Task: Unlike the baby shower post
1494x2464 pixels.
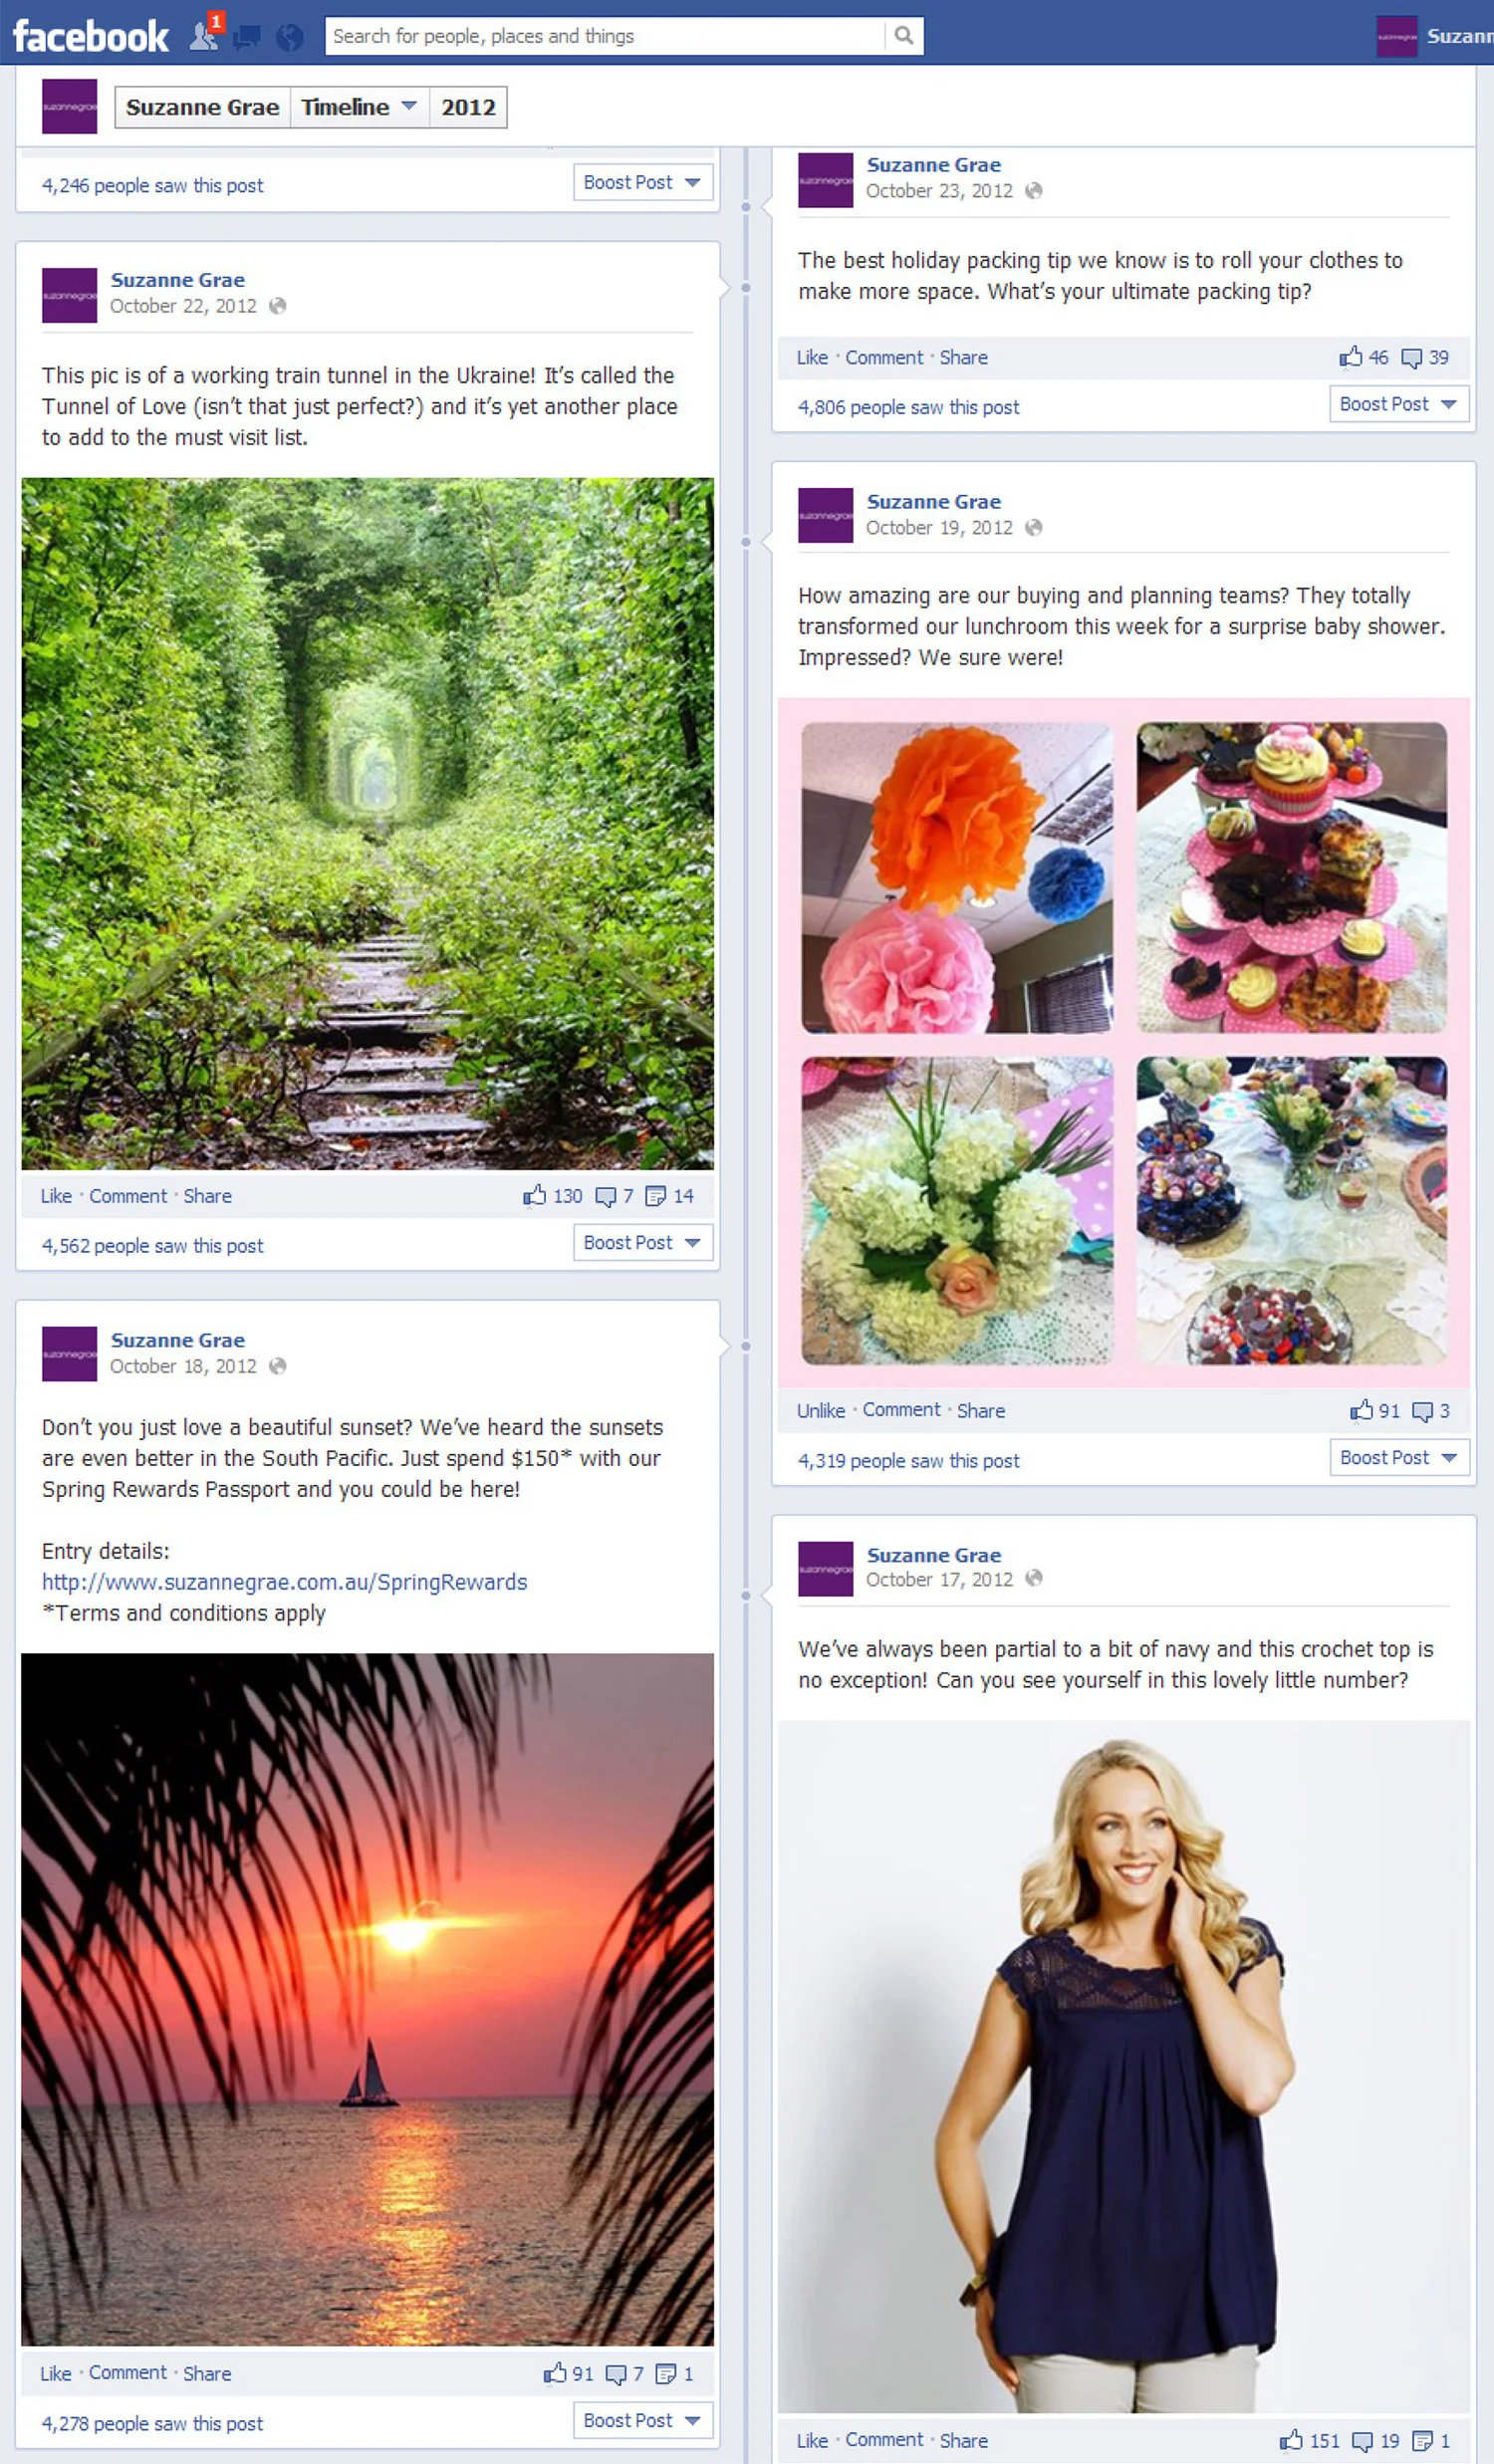Action: click(x=821, y=1411)
